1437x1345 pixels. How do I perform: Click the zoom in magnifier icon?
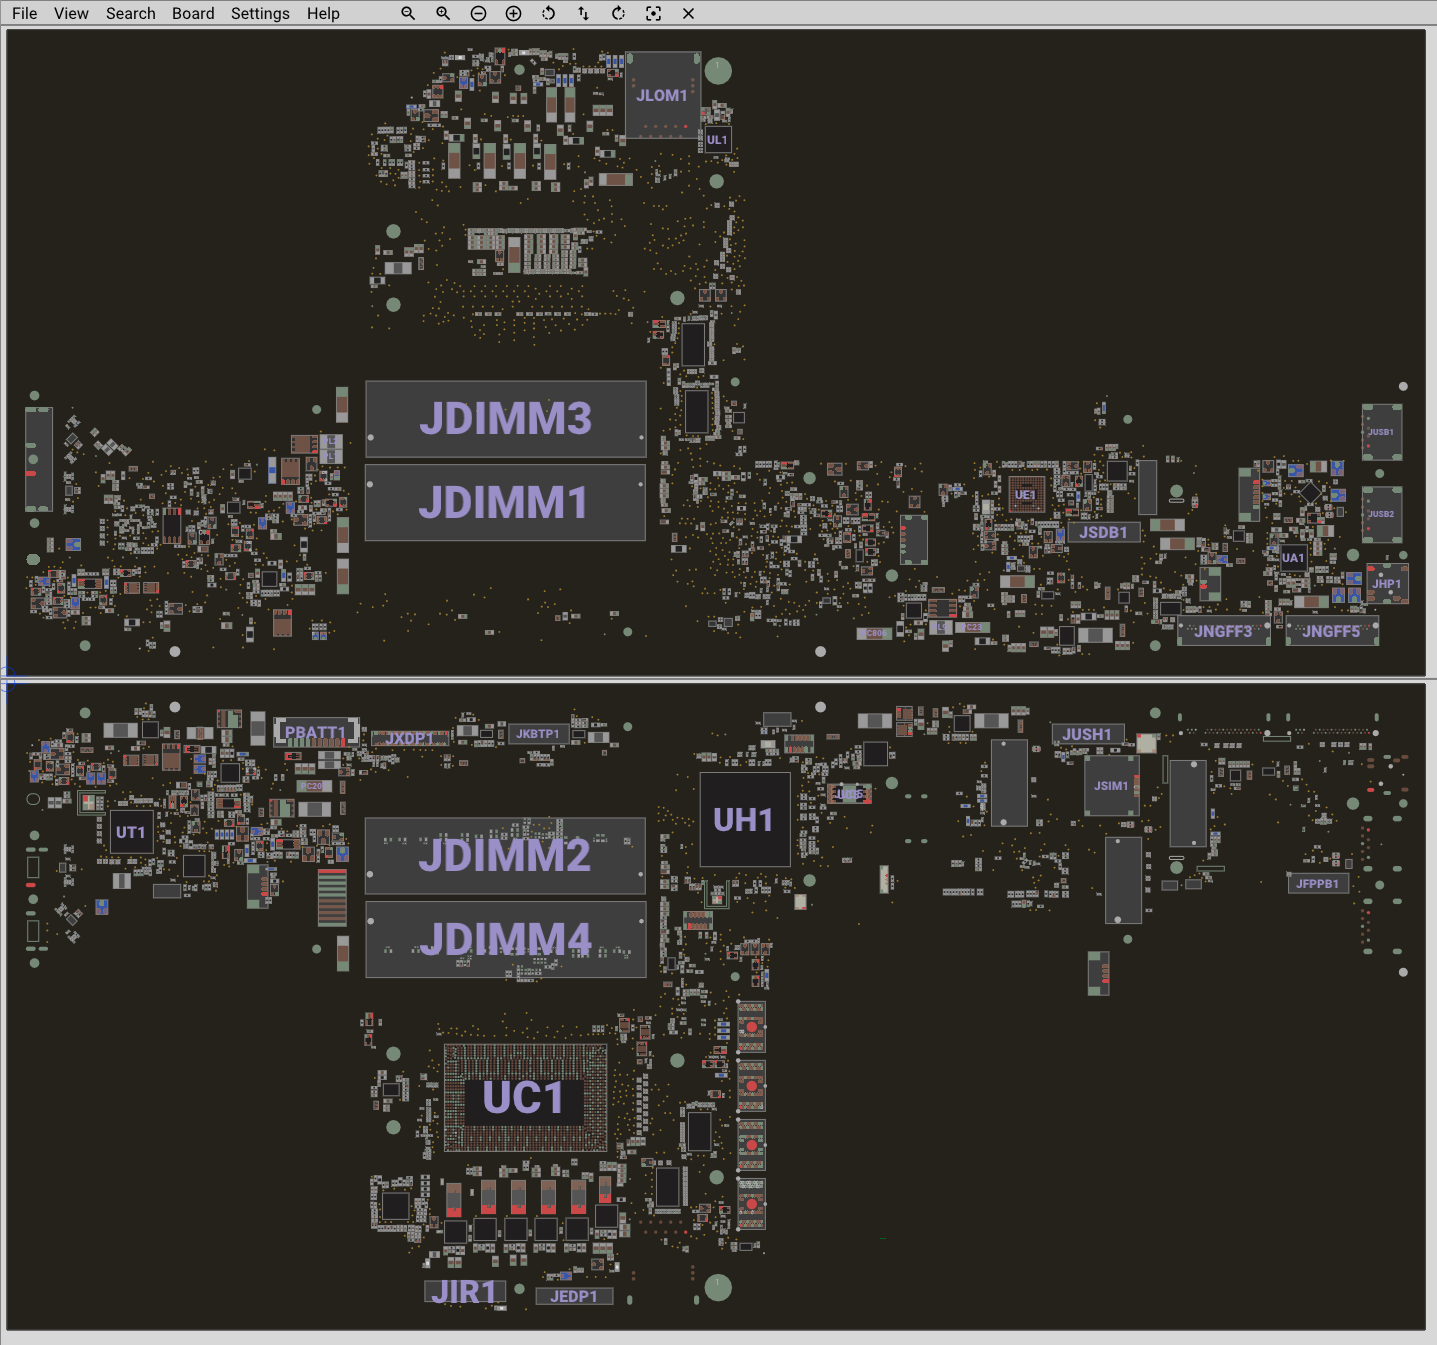click(x=443, y=13)
